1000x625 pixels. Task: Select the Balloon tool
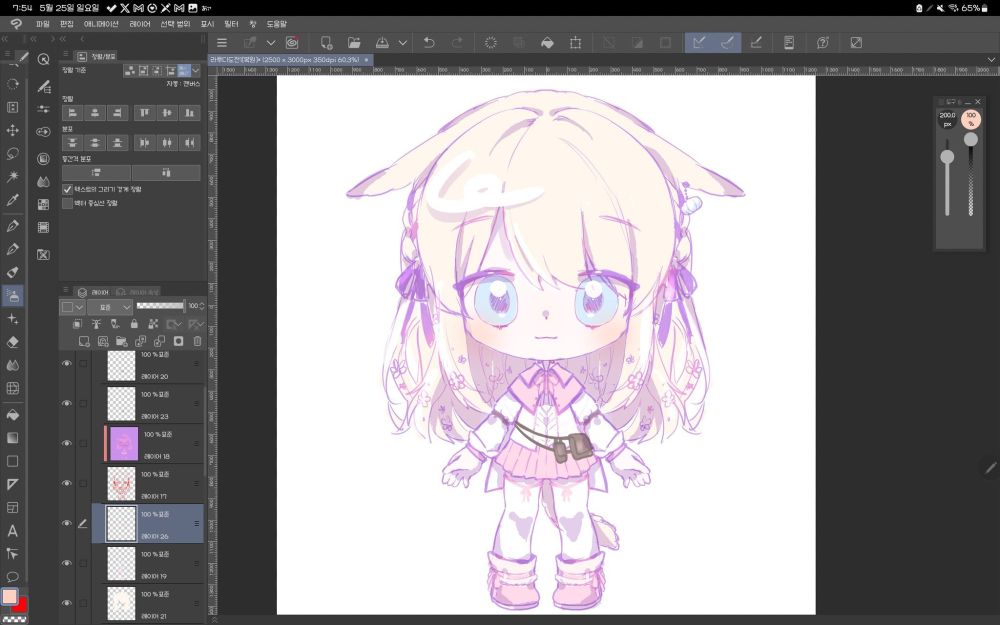(12, 577)
